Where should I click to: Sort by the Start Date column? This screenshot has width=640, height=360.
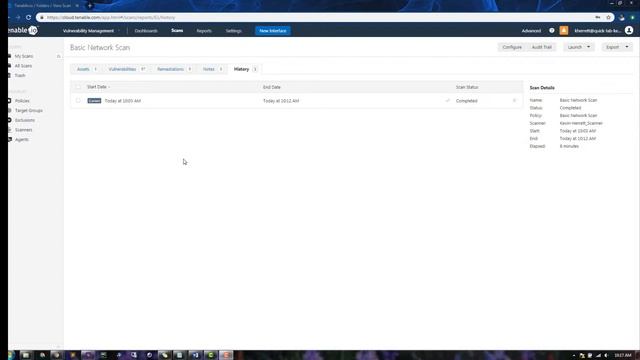coord(97,87)
